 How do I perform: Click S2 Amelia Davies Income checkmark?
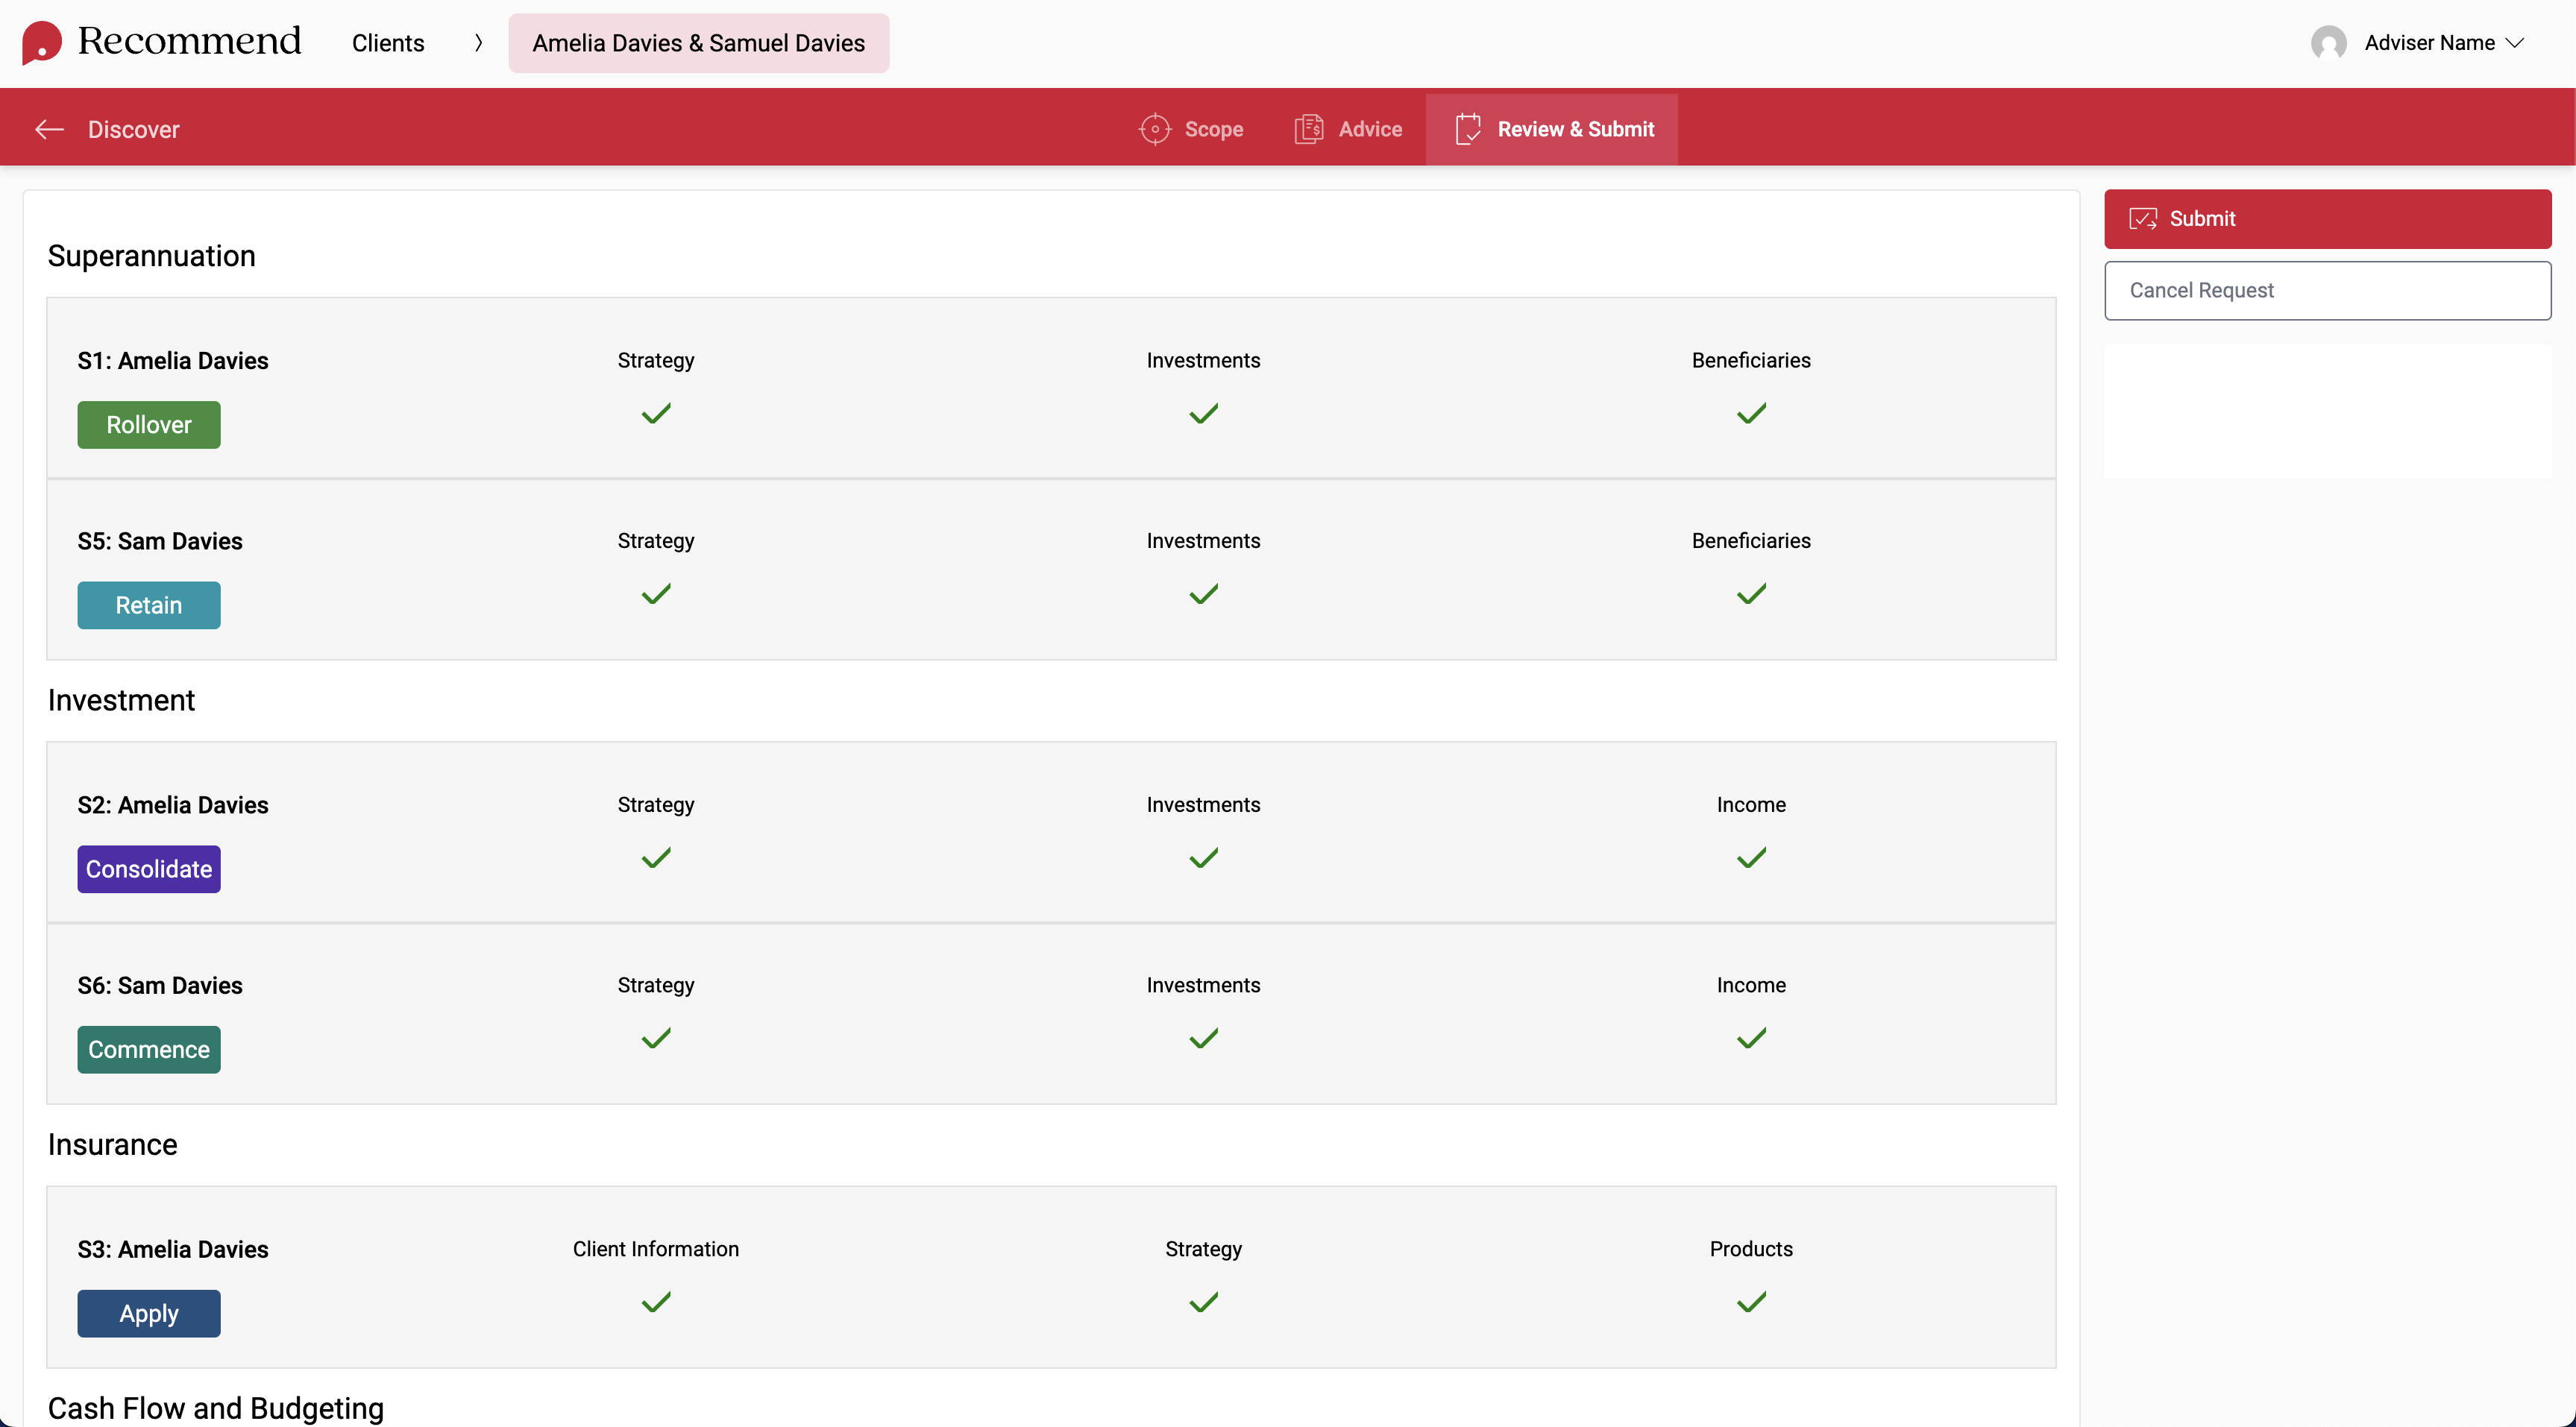tap(1751, 858)
